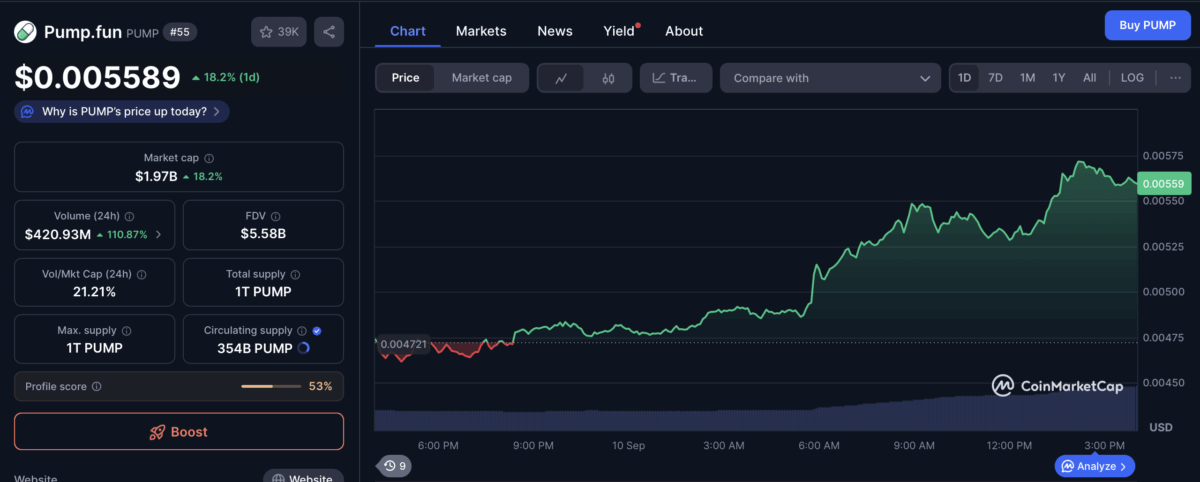Screen dimensions: 1200x482
Task: Click Volume (24h) info icon
Action: 130,216
